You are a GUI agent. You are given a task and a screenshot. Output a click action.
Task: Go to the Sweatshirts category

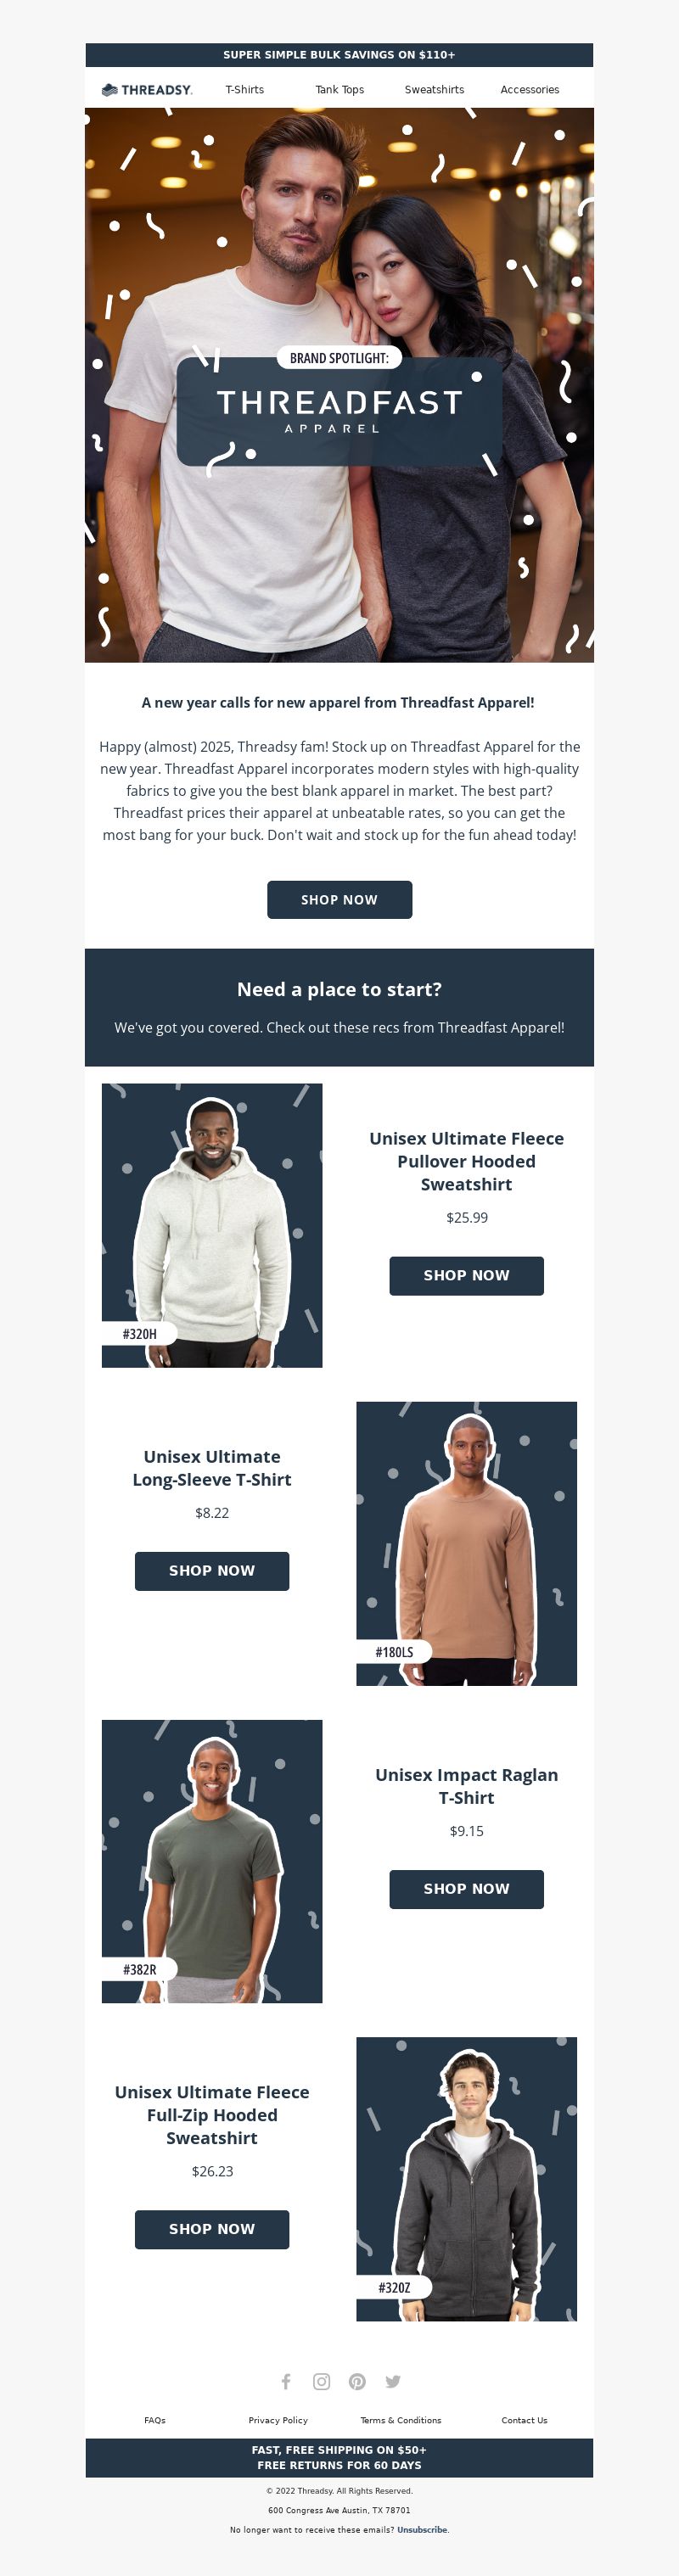(434, 90)
